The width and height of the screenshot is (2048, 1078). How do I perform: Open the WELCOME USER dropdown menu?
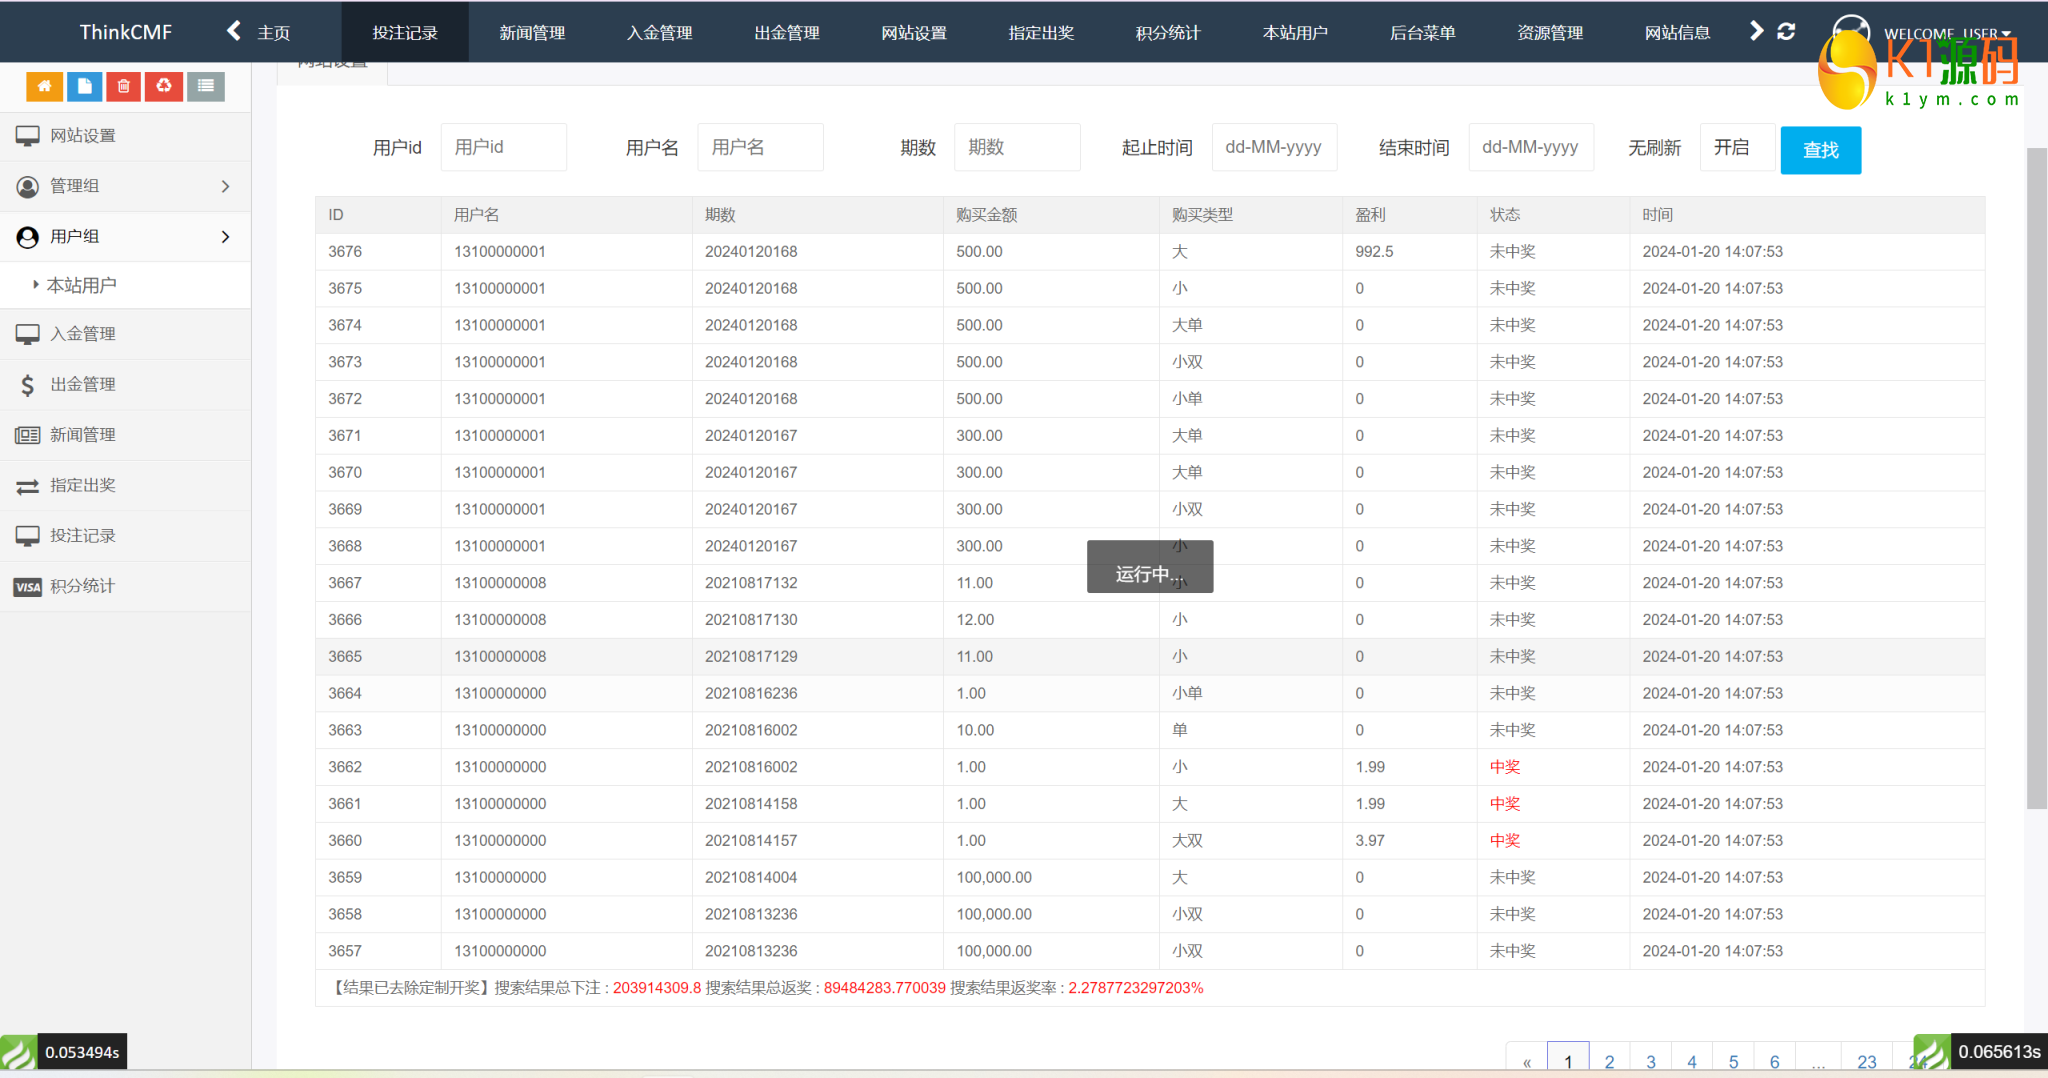pos(1945,33)
